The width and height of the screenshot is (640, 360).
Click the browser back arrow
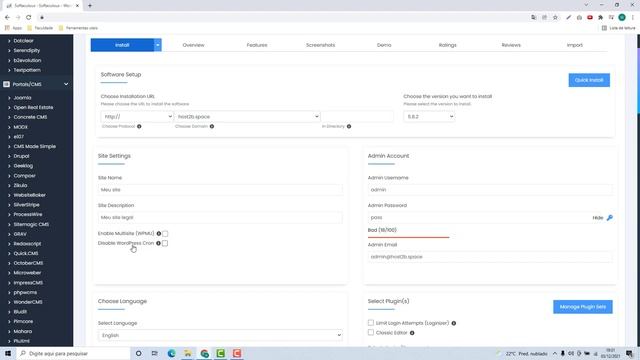click(7, 18)
